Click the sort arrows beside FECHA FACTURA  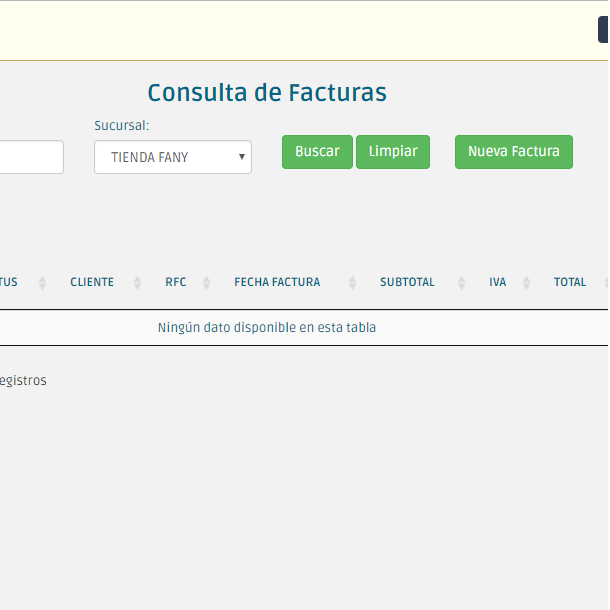(x=352, y=283)
